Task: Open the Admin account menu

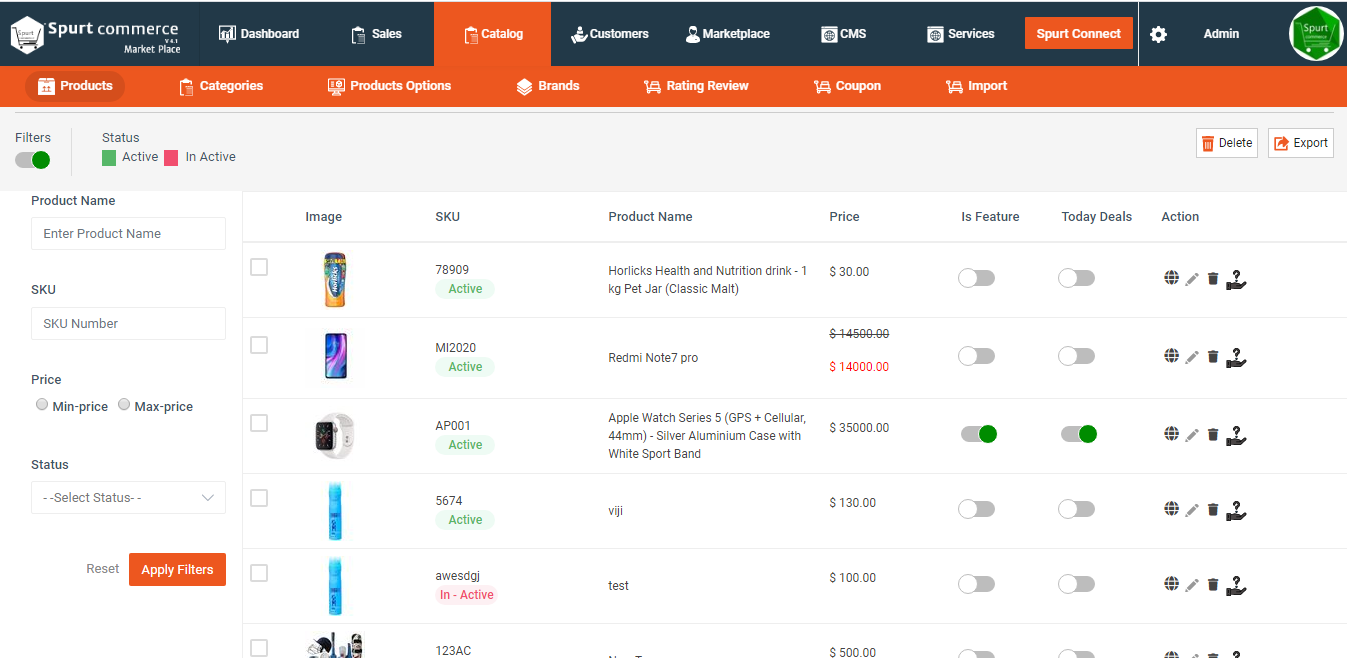Action: click(1221, 34)
